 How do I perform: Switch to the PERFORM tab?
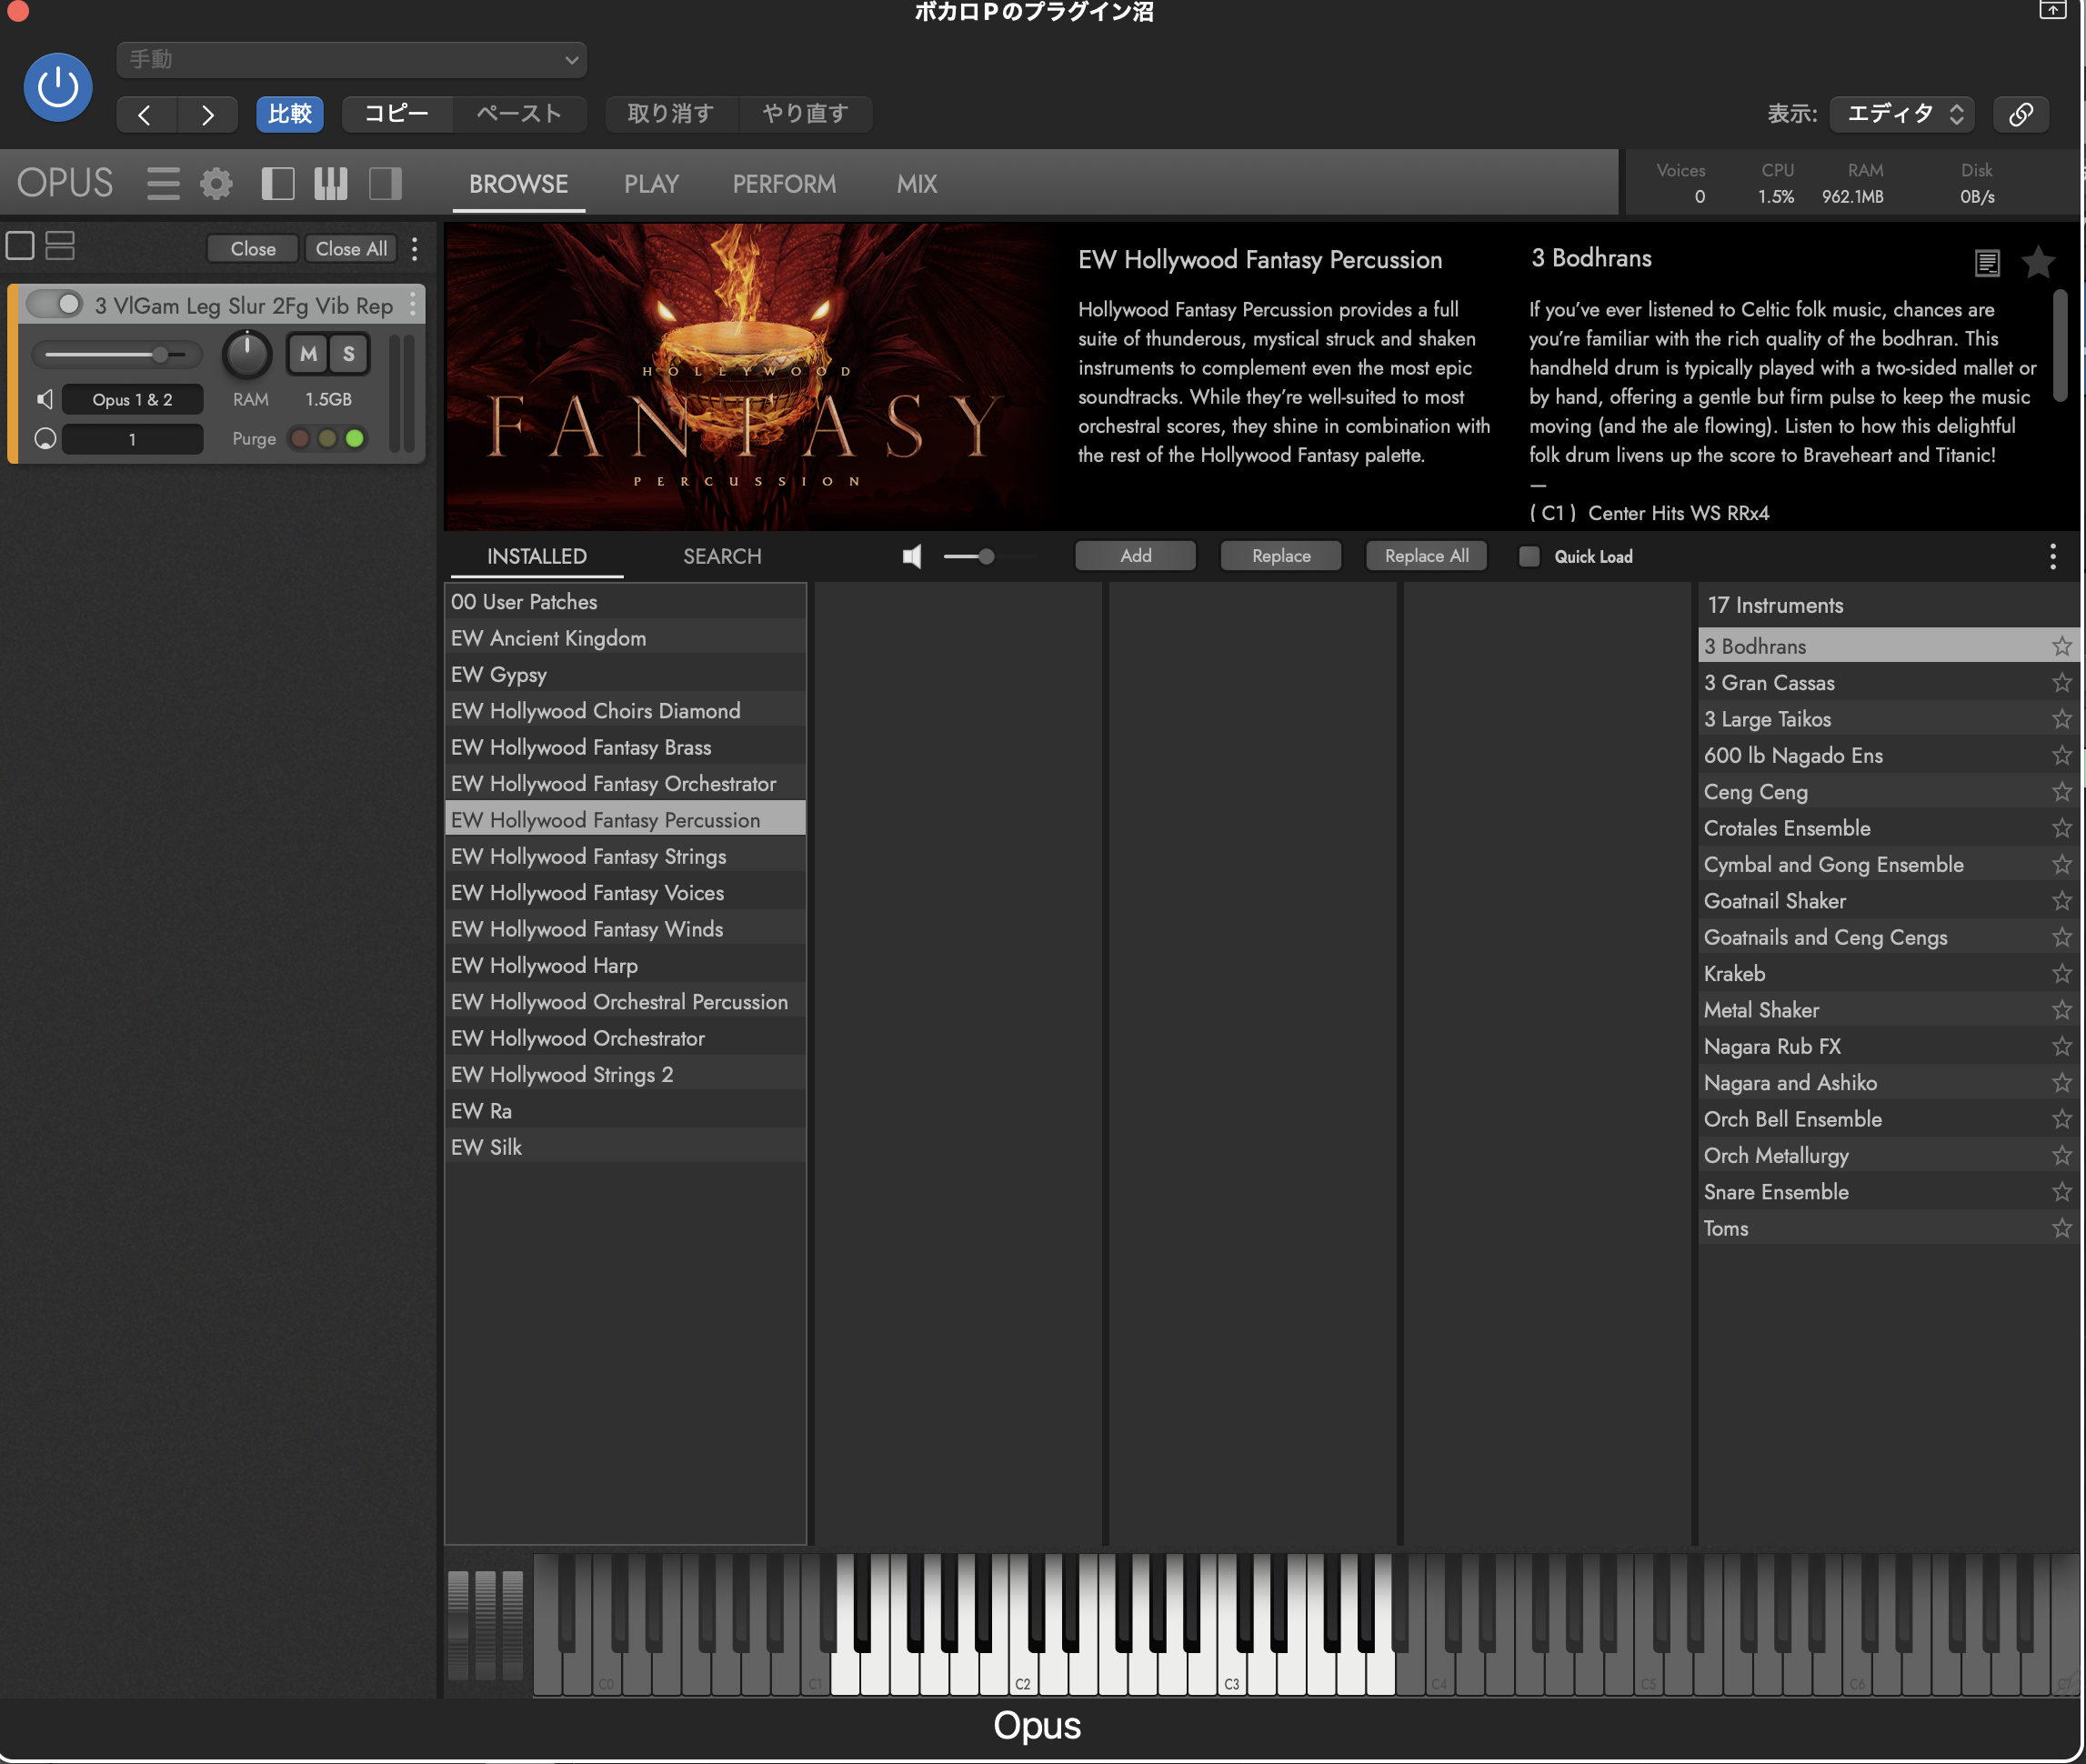pyautogui.click(x=784, y=184)
